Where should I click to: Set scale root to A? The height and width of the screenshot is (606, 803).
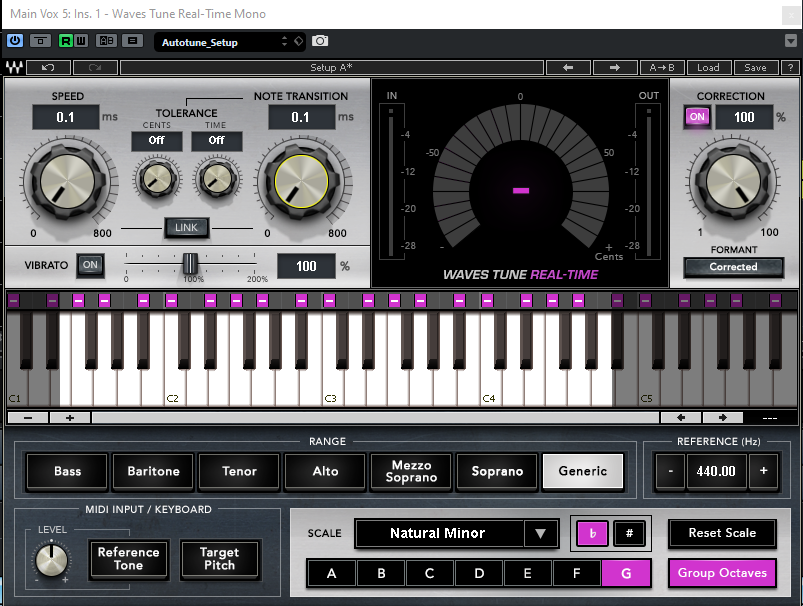[x=331, y=573]
